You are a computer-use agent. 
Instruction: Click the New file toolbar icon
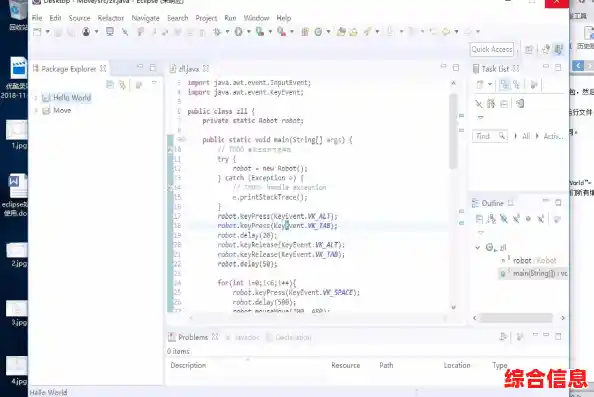coord(37,32)
